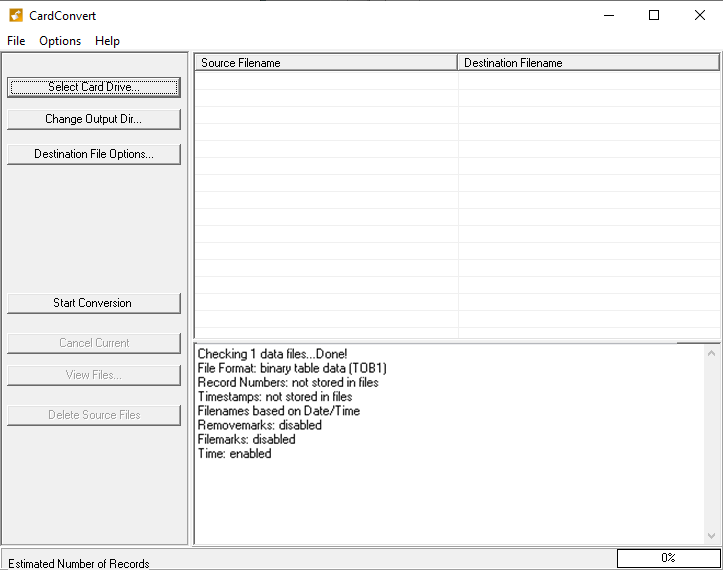Select log line 'Timestamps: not stored in files'

tap(275, 397)
